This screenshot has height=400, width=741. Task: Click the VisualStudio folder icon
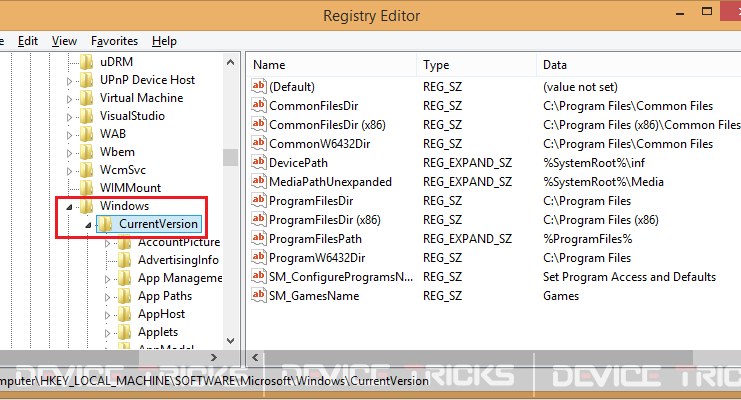[86, 116]
